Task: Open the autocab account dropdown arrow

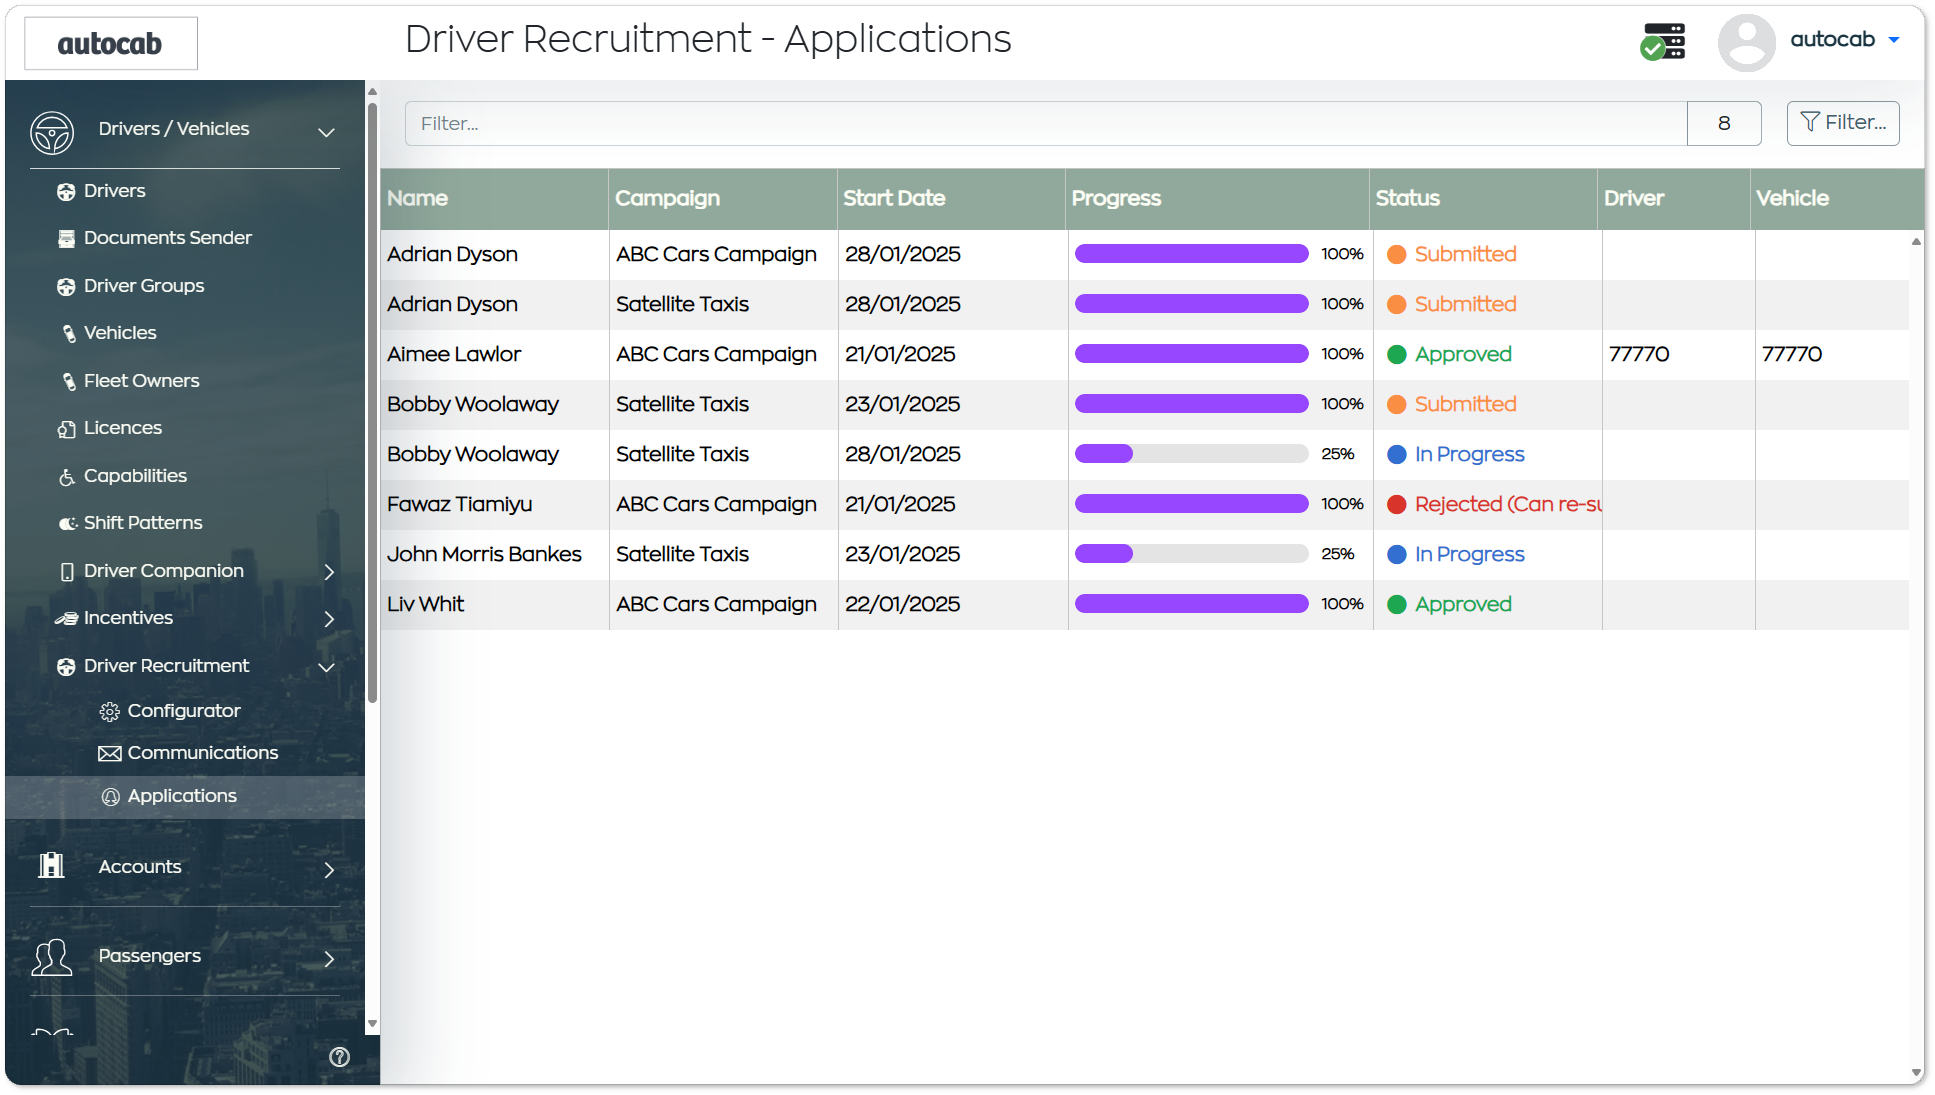Action: tap(1894, 40)
